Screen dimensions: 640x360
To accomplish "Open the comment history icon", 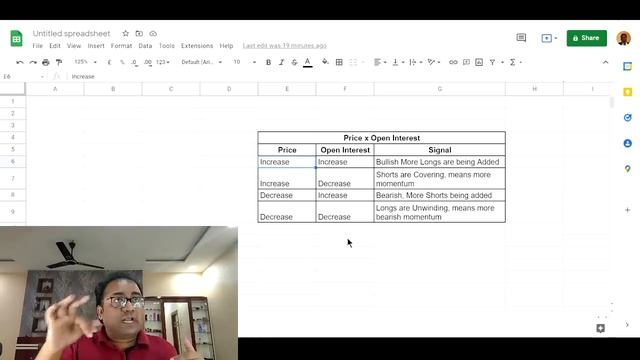I will pyautogui.click(x=521, y=38).
